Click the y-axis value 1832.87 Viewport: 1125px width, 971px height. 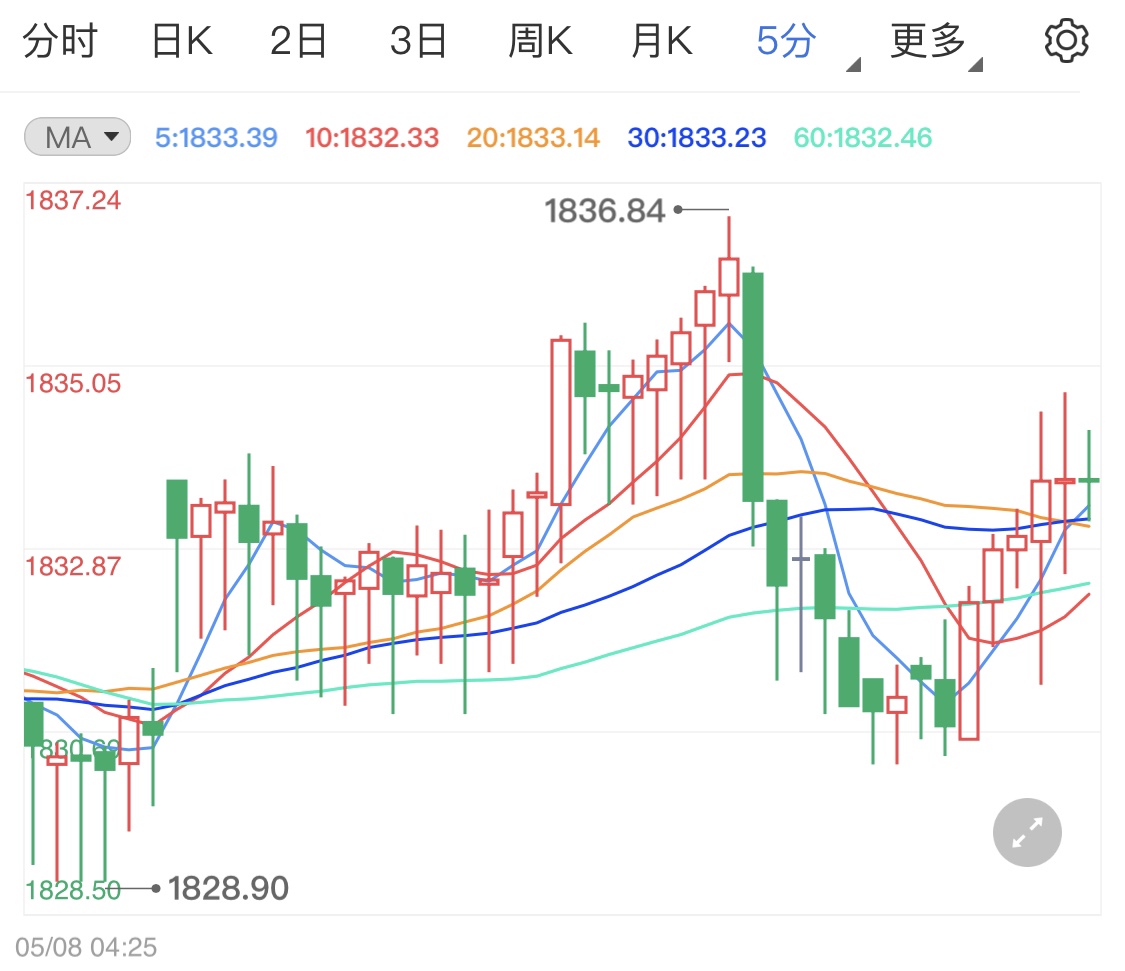pyautogui.click(x=73, y=566)
